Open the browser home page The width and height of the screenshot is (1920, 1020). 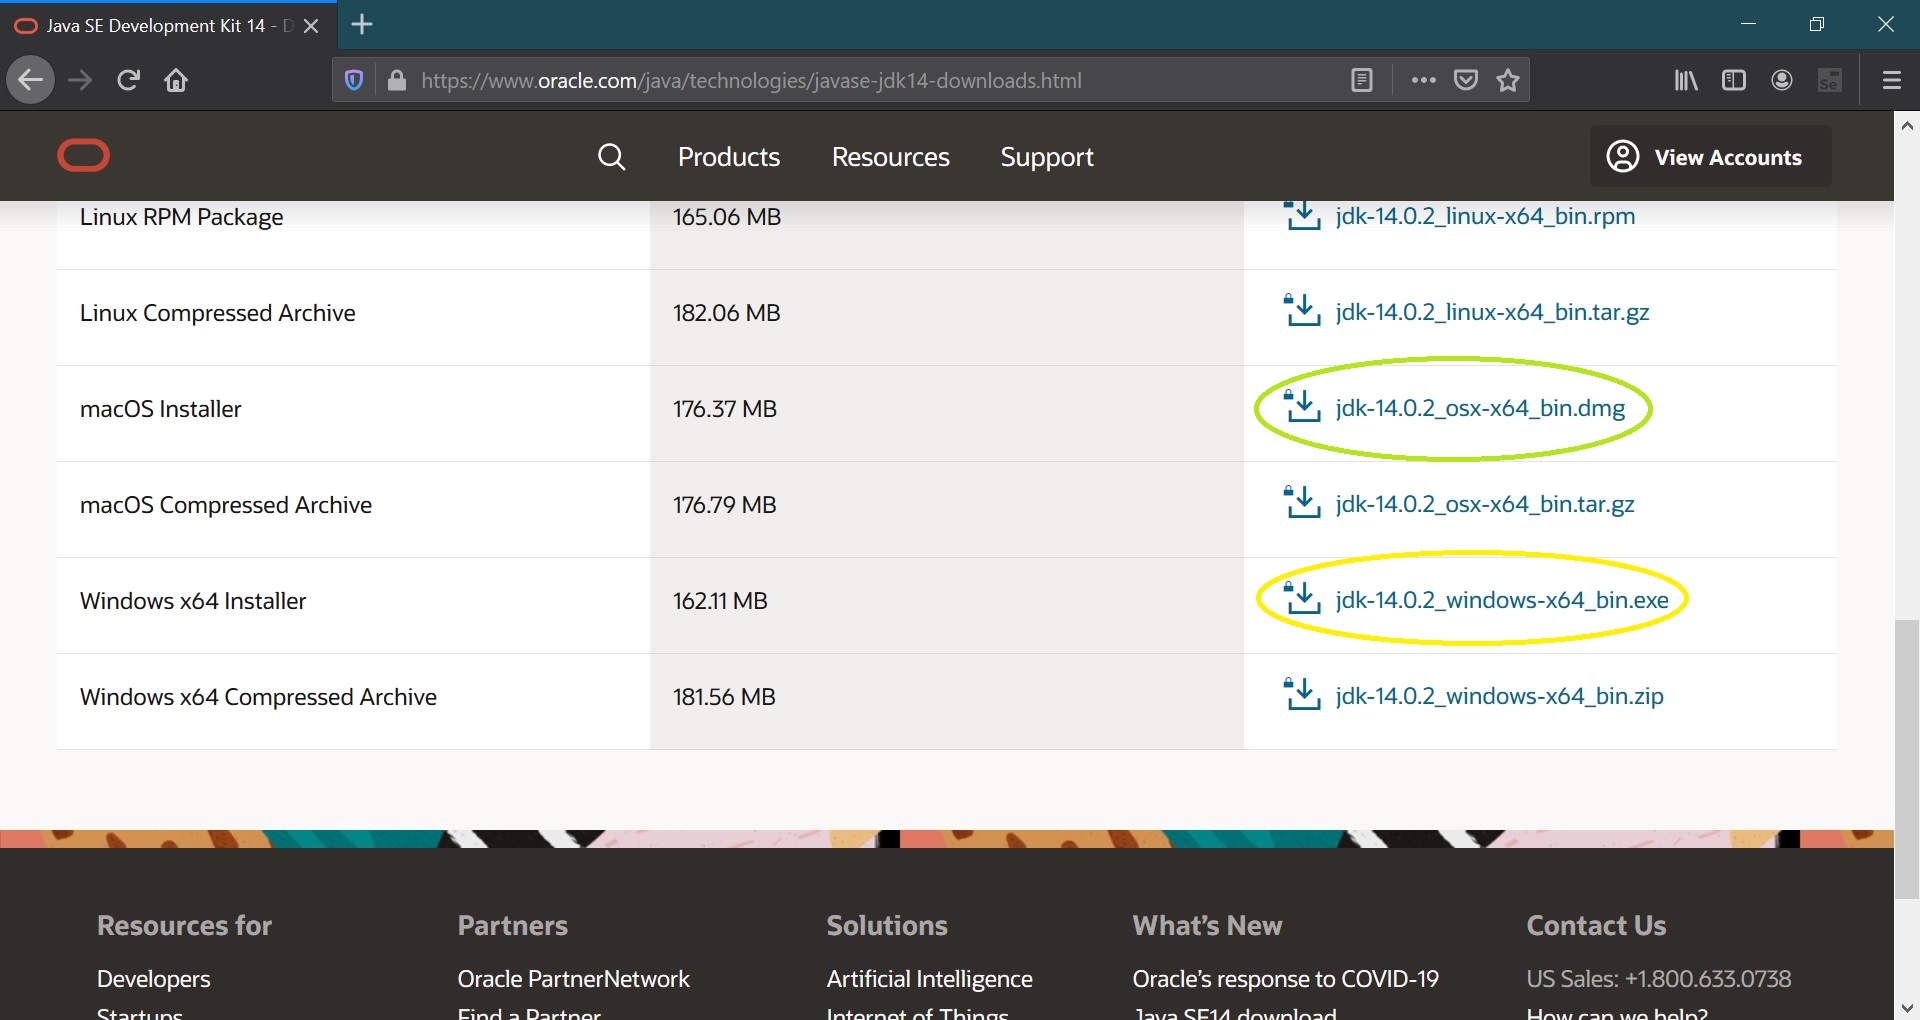point(176,80)
